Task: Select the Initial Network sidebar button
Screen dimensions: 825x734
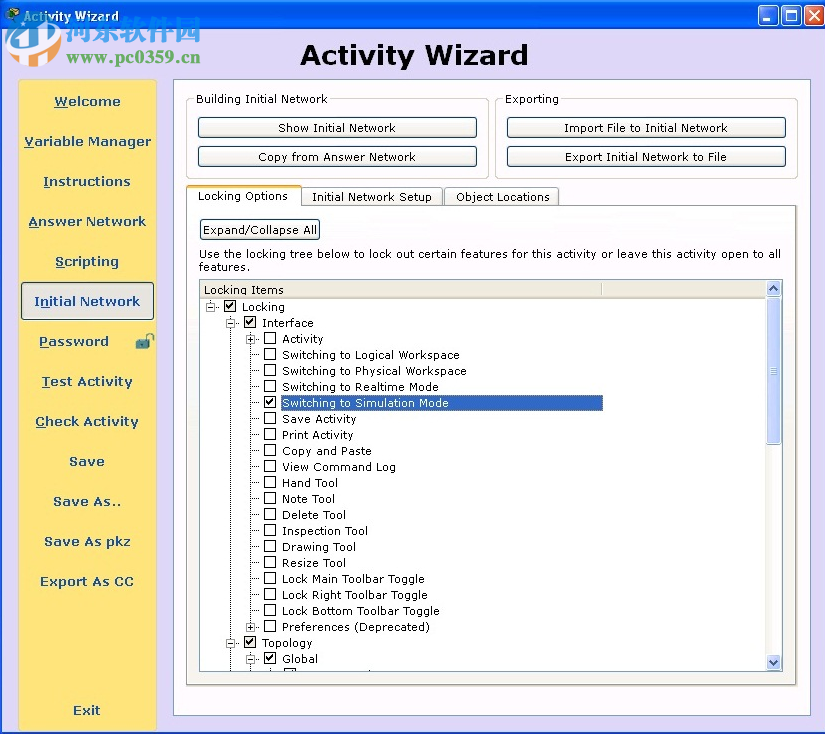Action: pyautogui.click(x=87, y=301)
